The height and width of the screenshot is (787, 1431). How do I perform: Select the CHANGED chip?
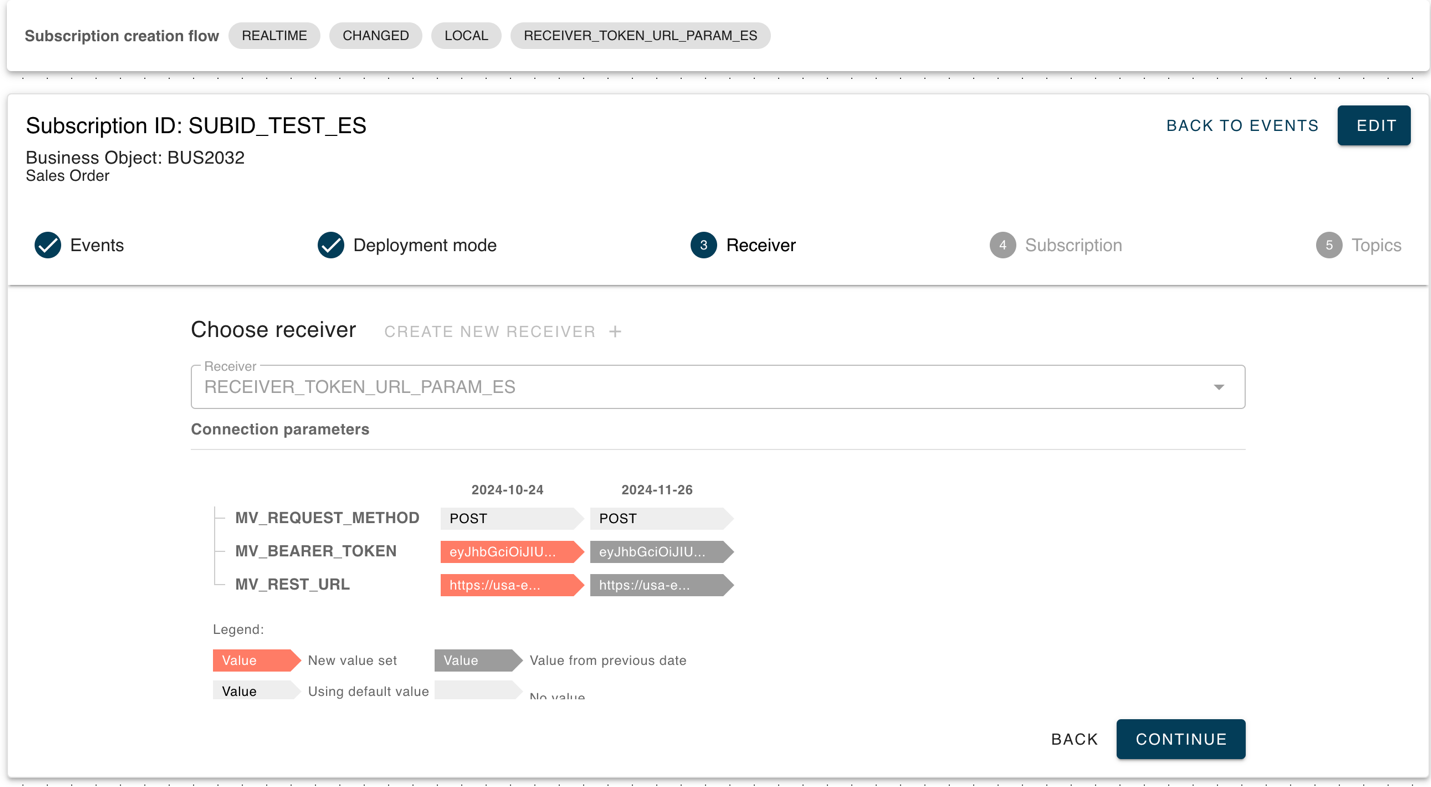375,36
